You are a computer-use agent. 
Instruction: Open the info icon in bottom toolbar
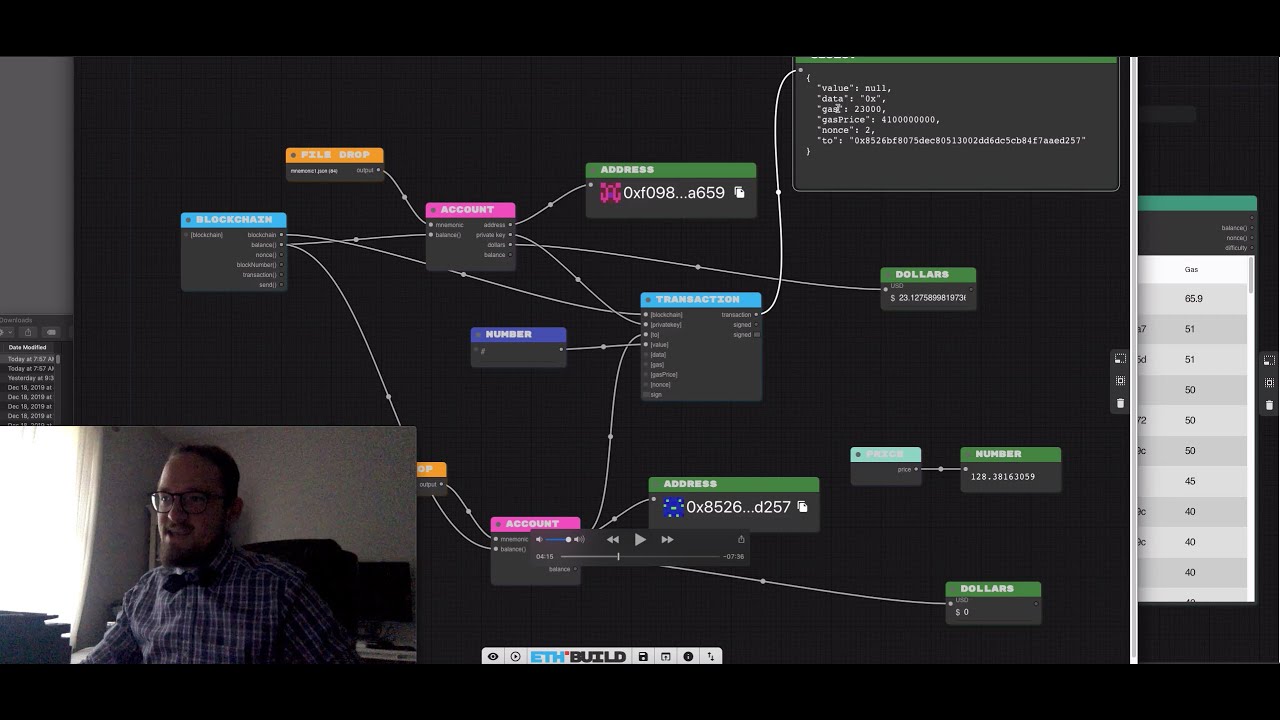coord(688,657)
